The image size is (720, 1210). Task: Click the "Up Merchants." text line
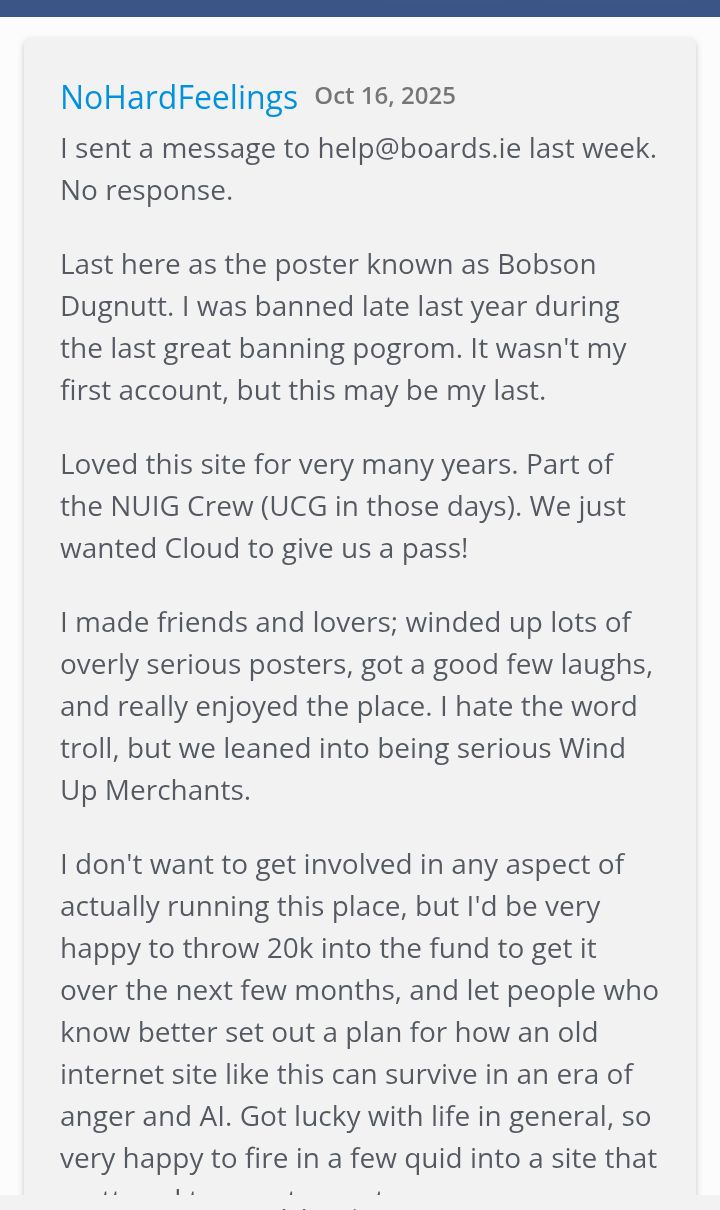tap(155, 790)
